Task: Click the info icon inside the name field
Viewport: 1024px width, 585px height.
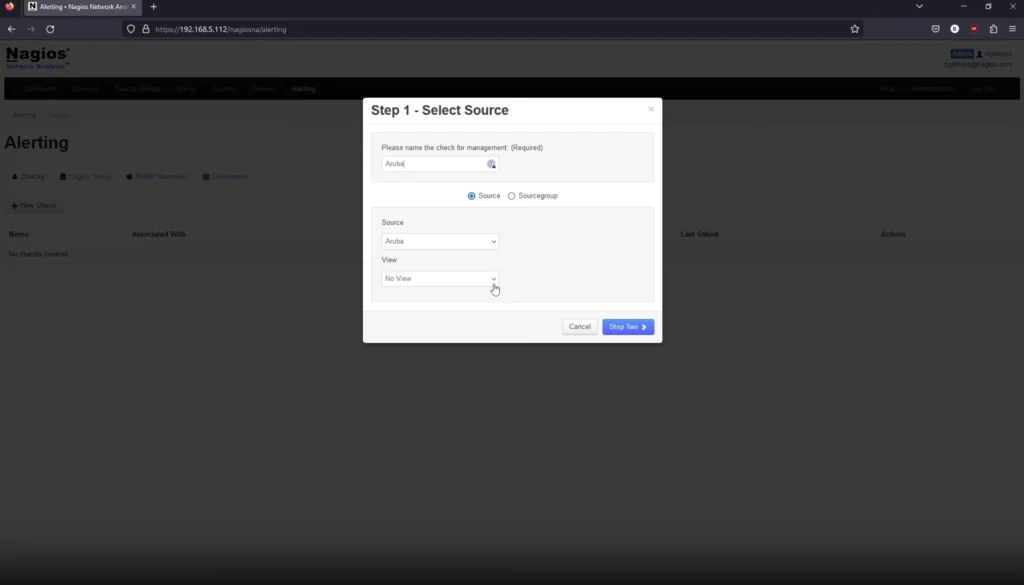Action: (490, 164)
